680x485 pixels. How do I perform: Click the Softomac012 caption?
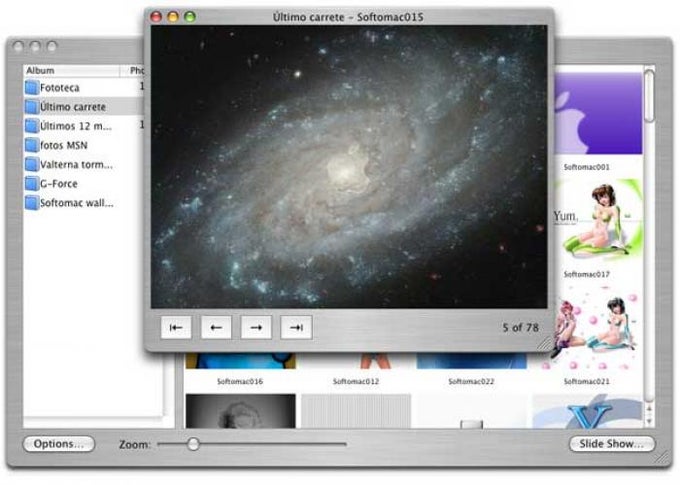tap(356, 381)
